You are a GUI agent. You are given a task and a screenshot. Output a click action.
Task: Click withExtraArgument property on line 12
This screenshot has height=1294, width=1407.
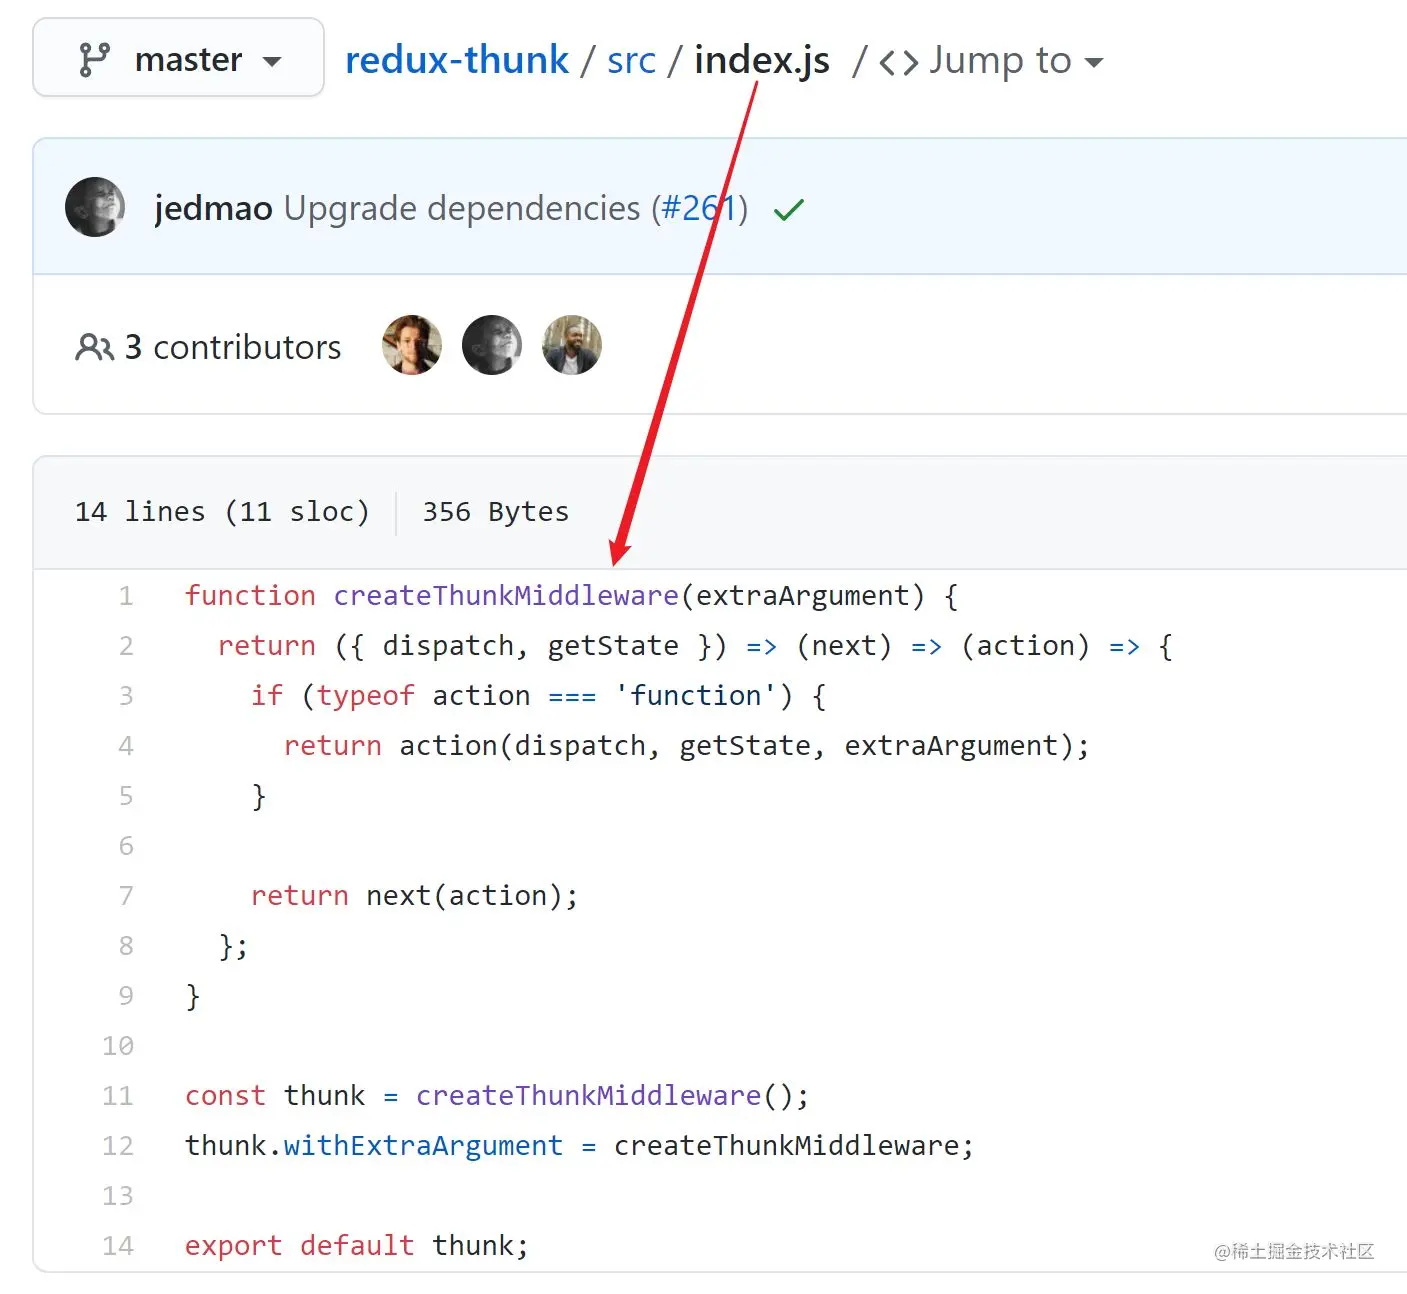423,1146
